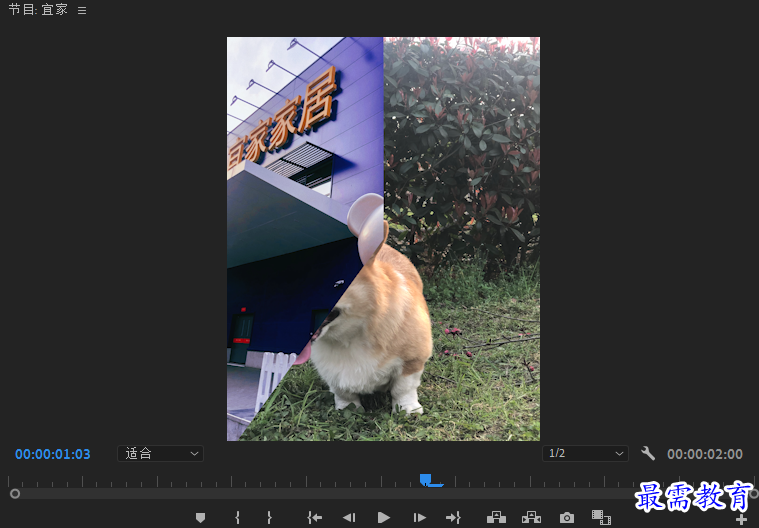Viewport: 759px width, 528px height.
Task: Open the Comparison View button
Action: click(601, 517)
